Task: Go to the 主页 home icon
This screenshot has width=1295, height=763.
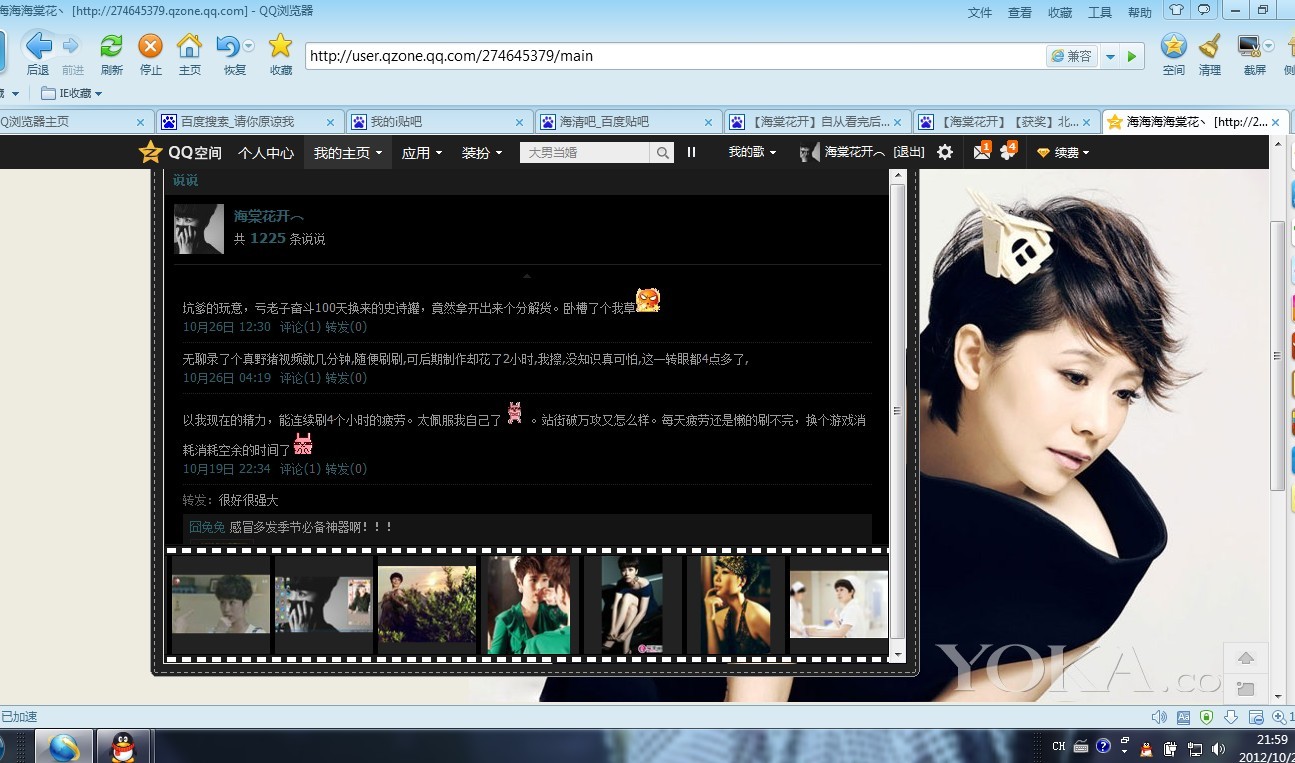Action: point(189,46)
